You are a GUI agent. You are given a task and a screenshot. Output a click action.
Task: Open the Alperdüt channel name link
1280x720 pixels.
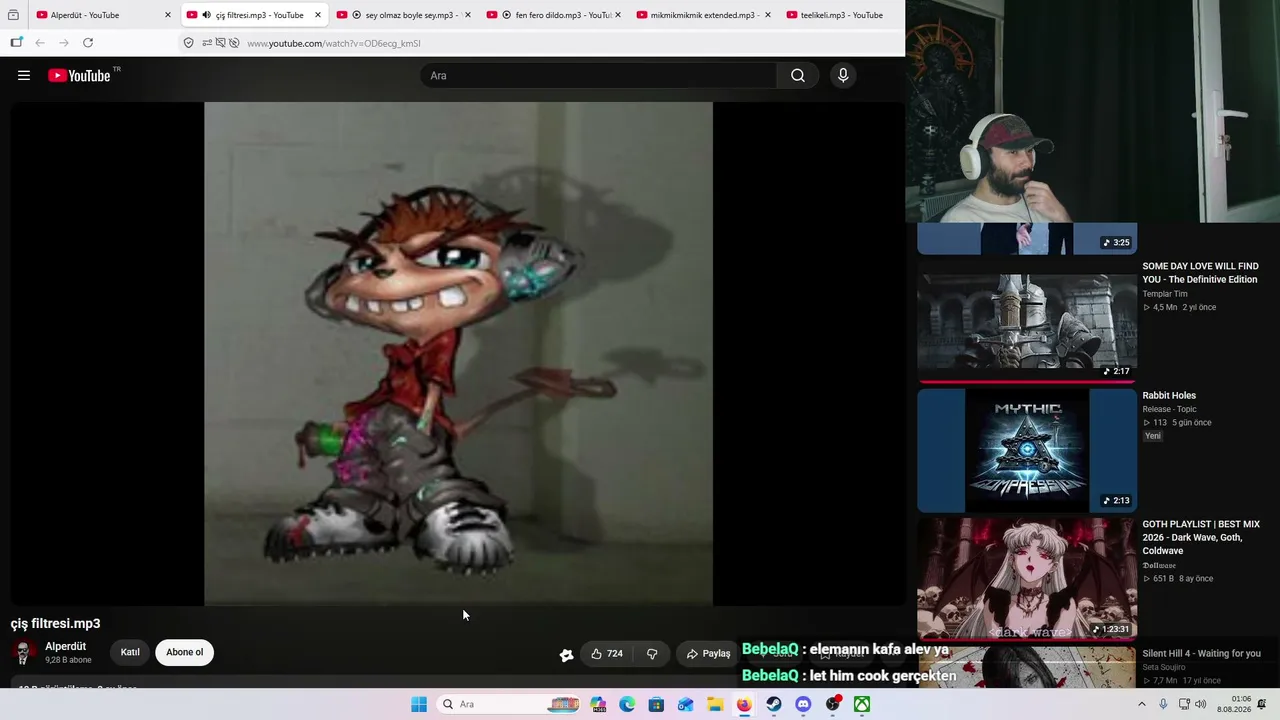click(x=65, y=646)
